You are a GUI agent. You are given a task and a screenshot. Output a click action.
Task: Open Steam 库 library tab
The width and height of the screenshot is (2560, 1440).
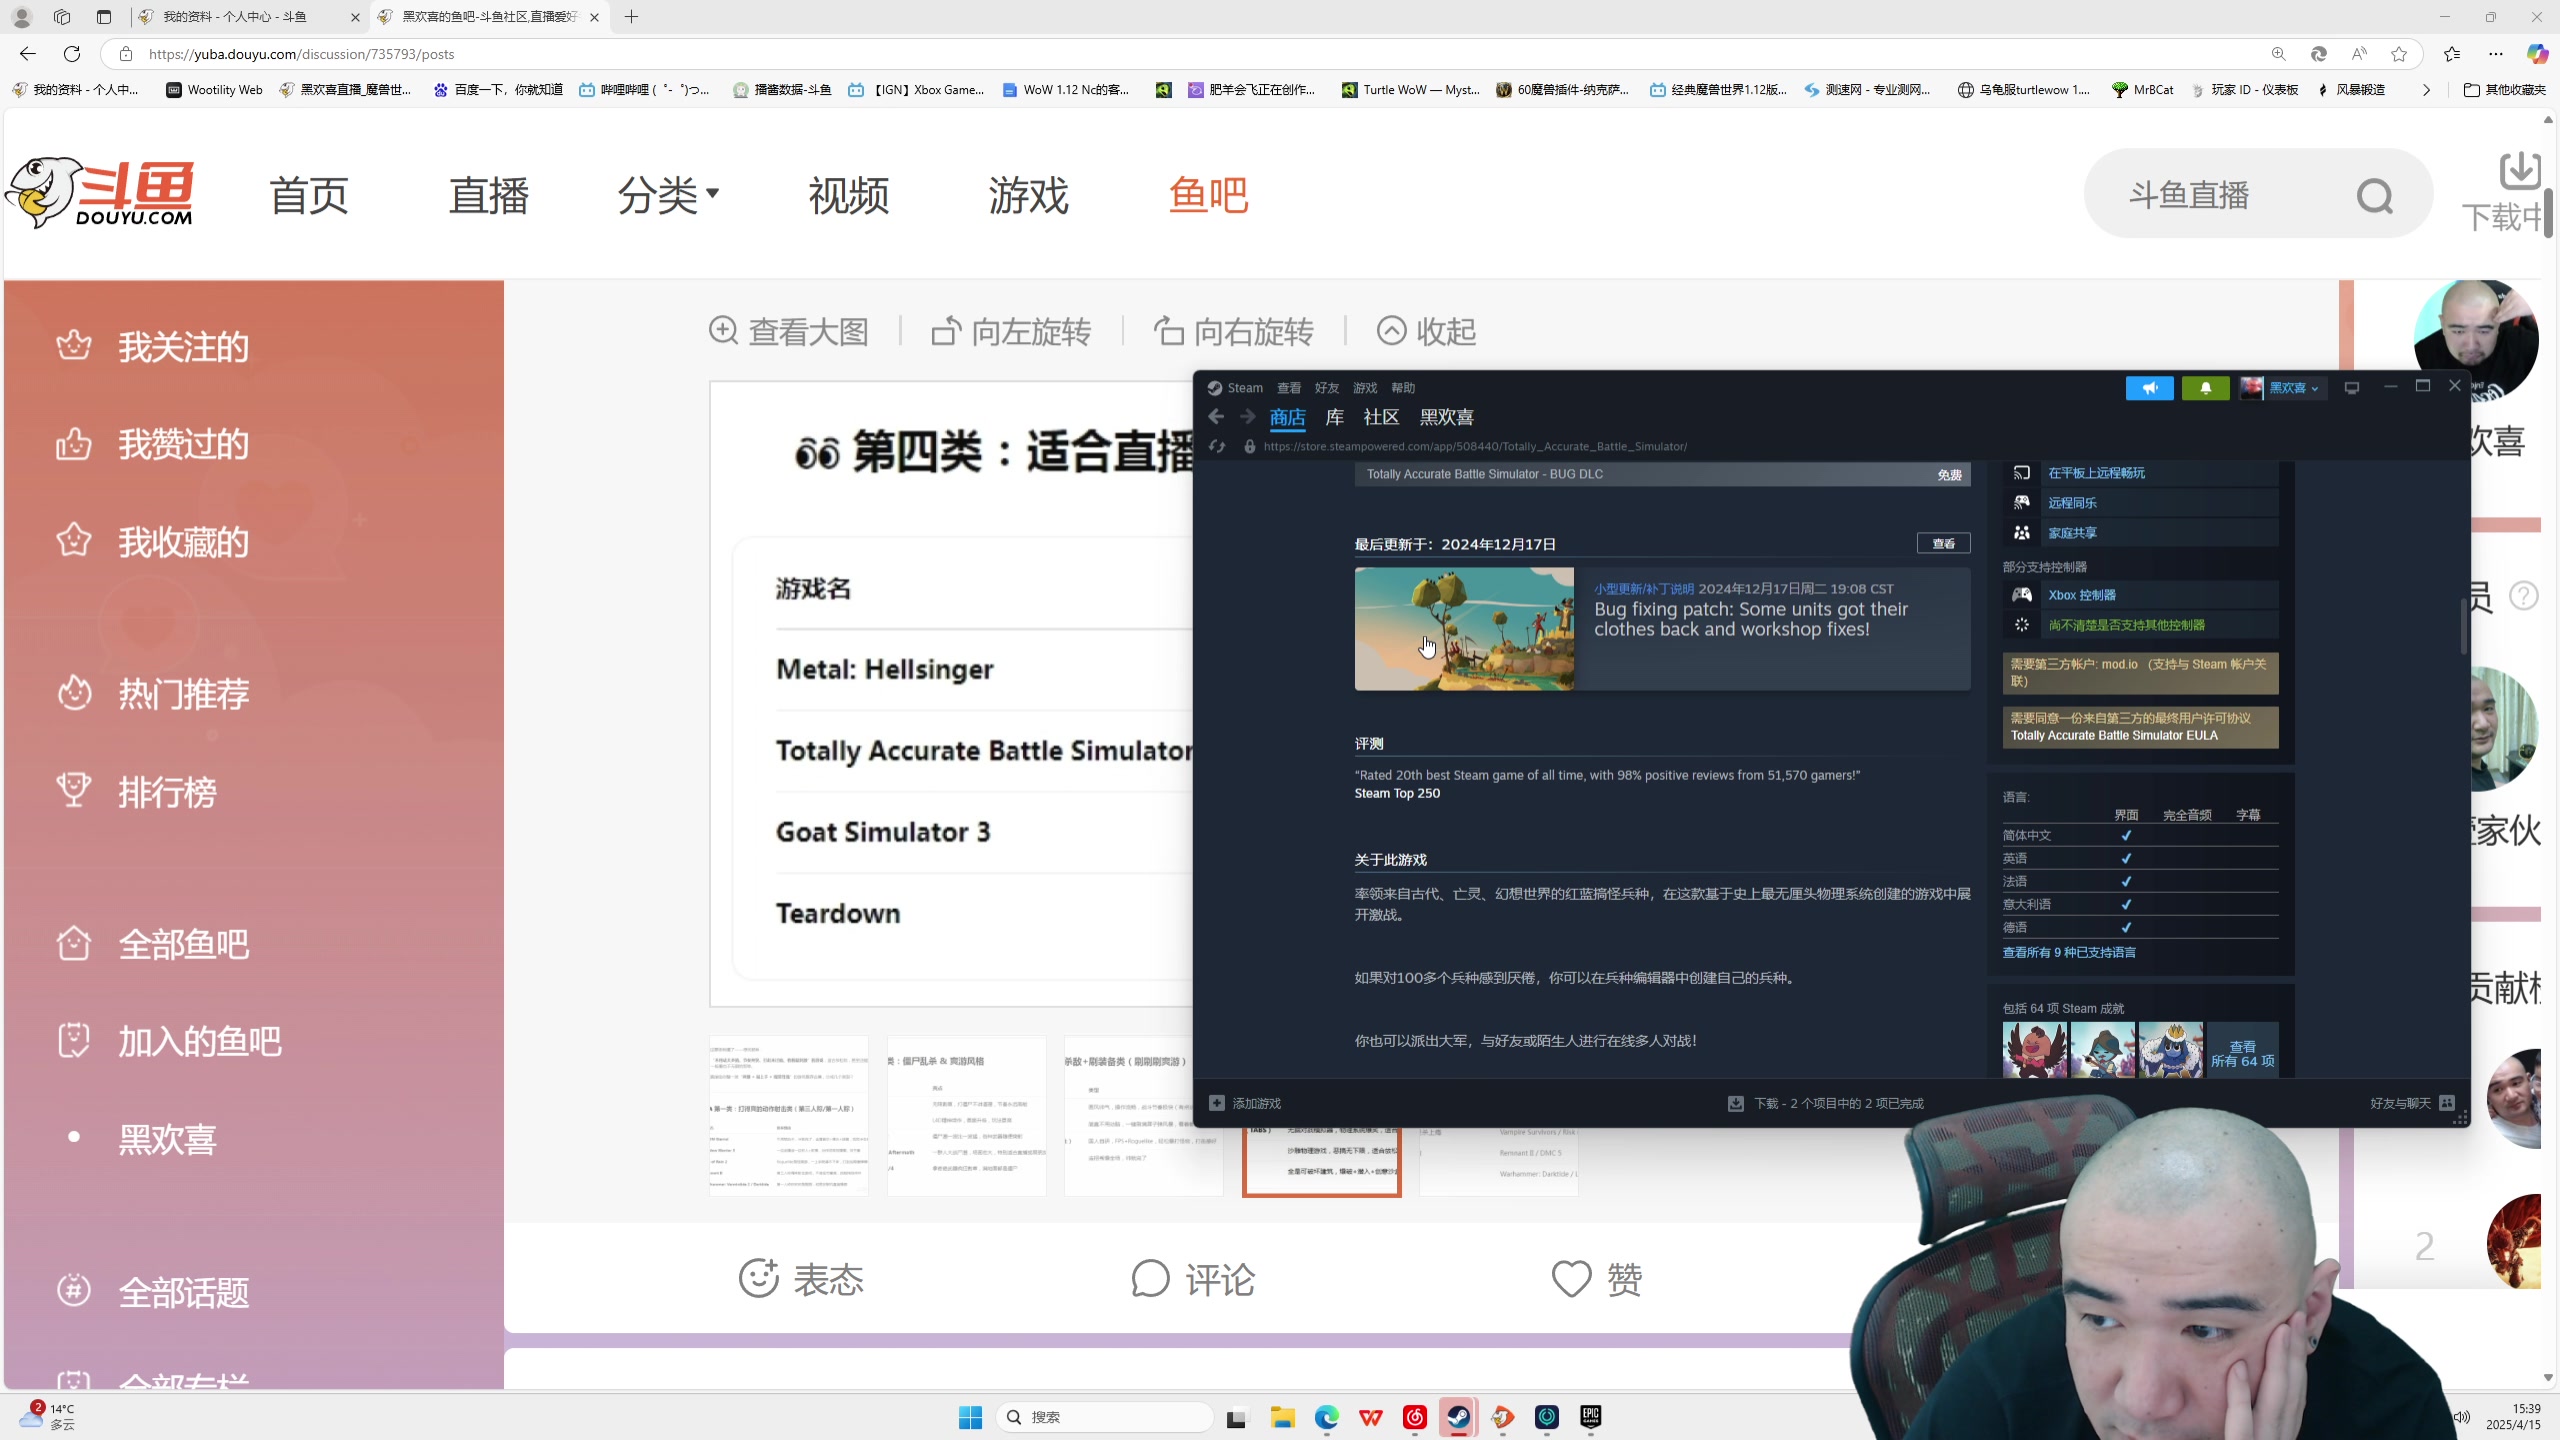tap(1334, 417)
